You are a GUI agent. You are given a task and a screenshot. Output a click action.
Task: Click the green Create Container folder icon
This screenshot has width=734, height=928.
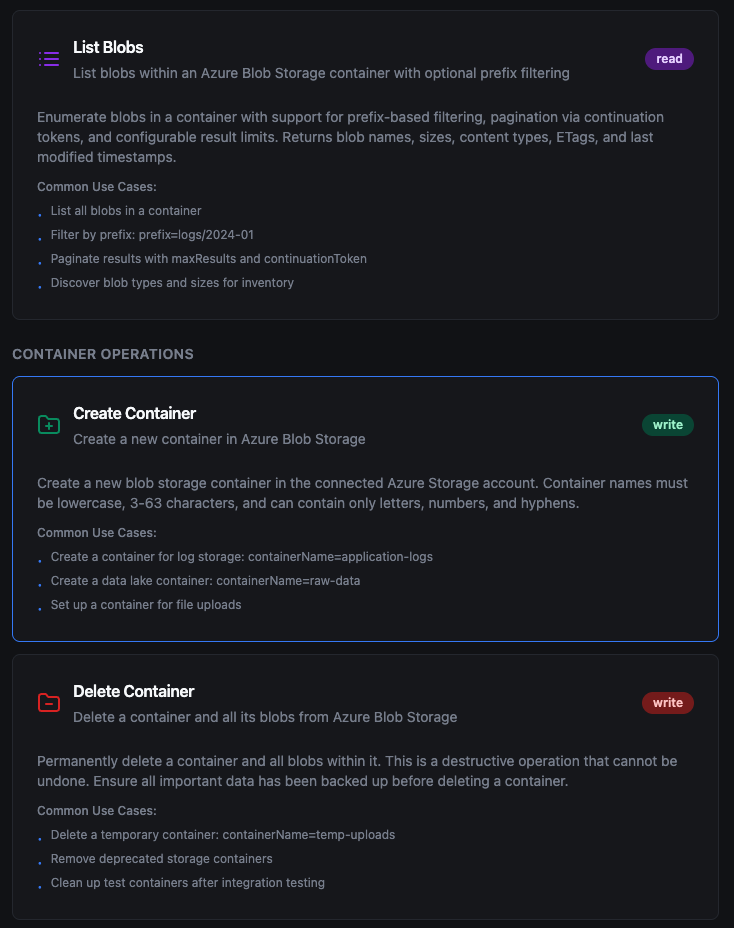pyautogui.click(x=49, y=425)
